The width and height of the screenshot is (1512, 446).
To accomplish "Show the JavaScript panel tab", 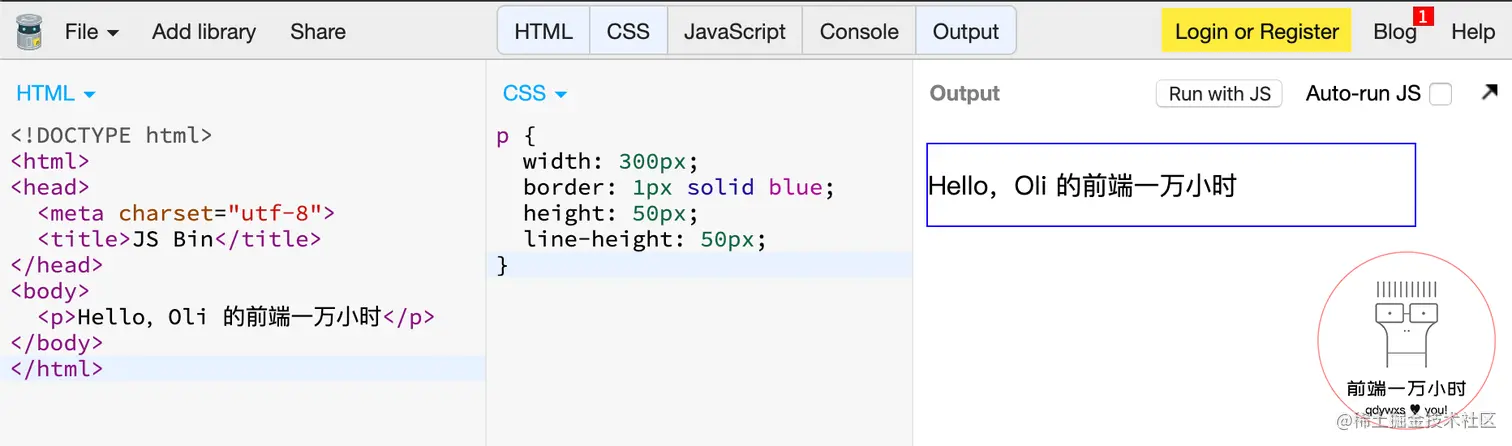I will click(x=735, y=31).
